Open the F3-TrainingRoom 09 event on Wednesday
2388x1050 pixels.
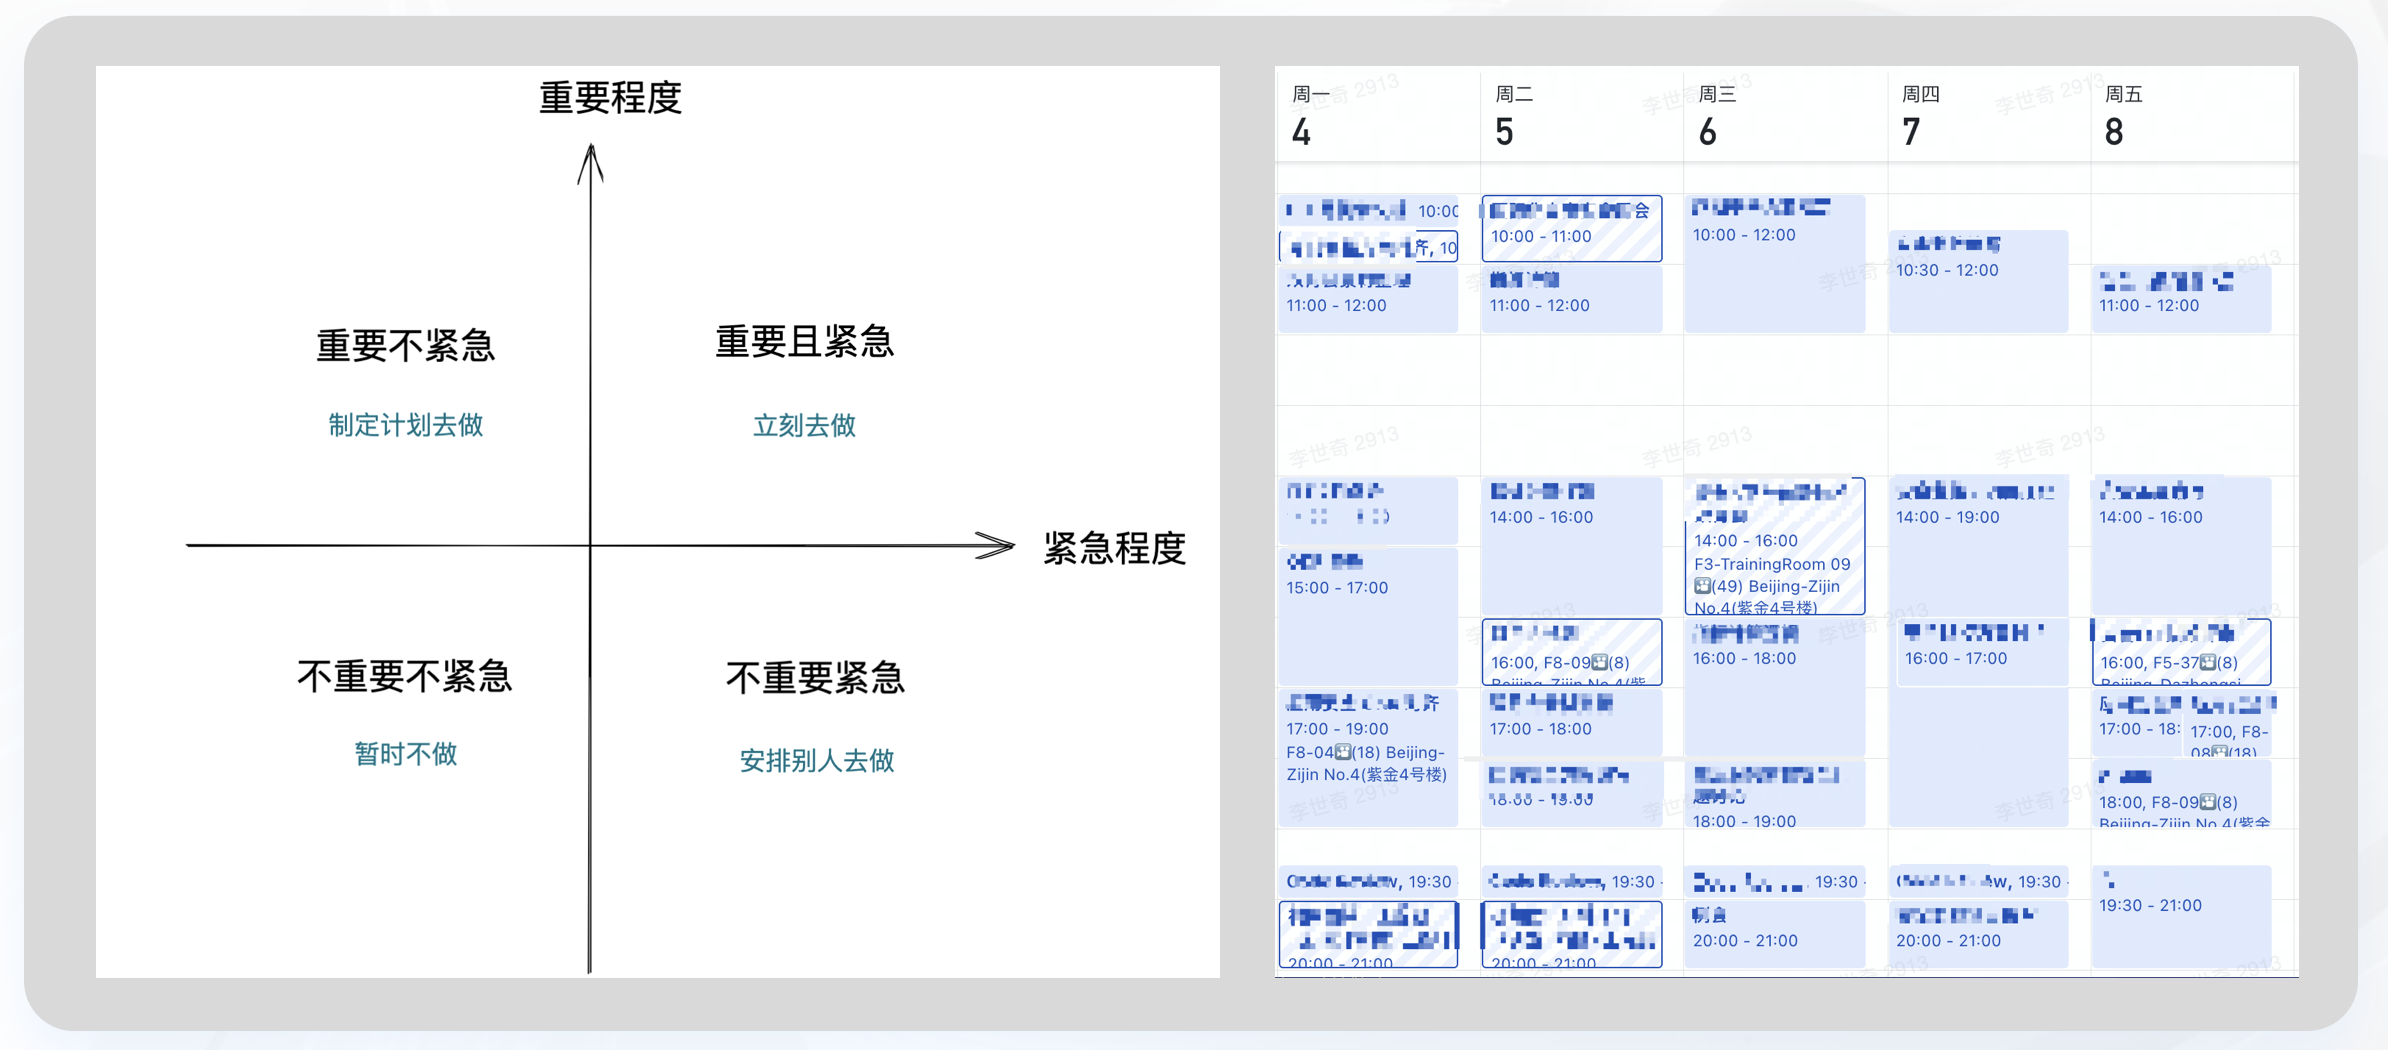pyautogui.click(x=1773, y=548)
